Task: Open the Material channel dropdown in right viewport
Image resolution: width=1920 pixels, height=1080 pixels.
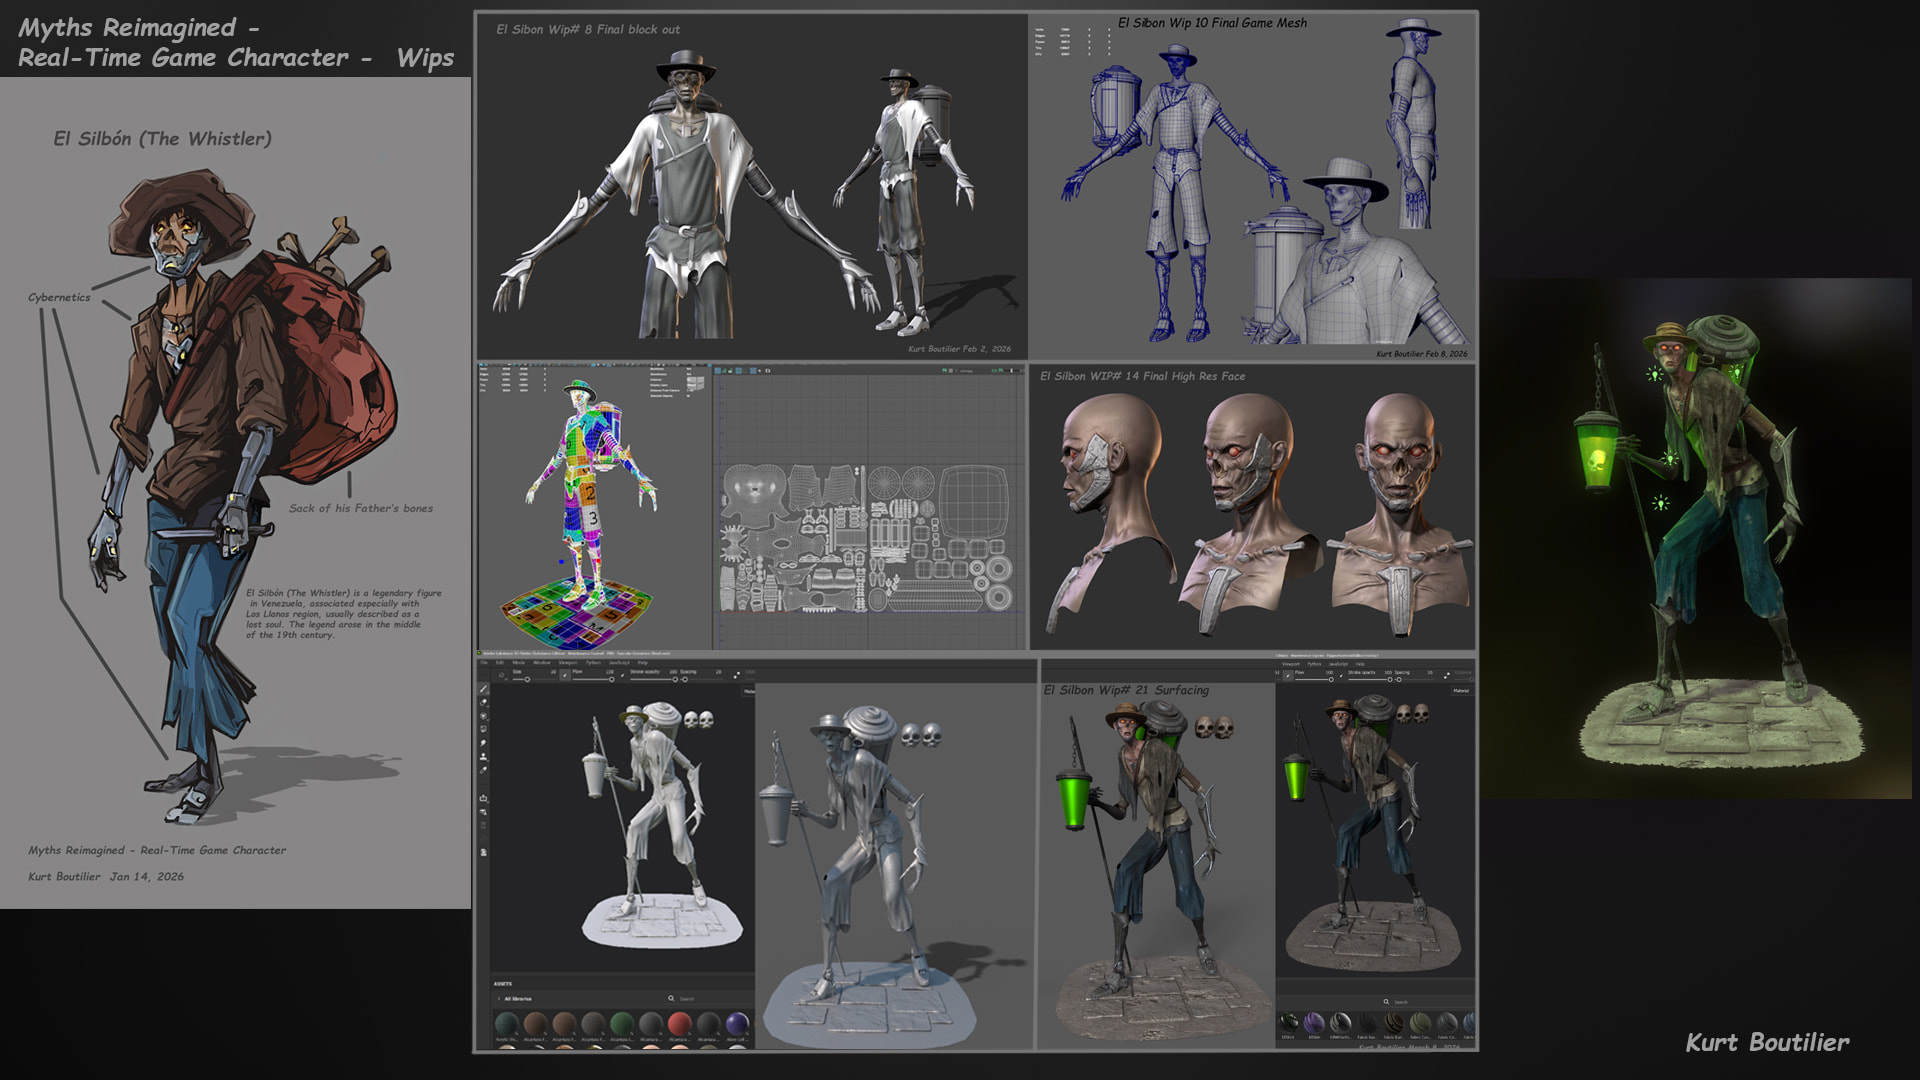Action: coord(1461,691)
